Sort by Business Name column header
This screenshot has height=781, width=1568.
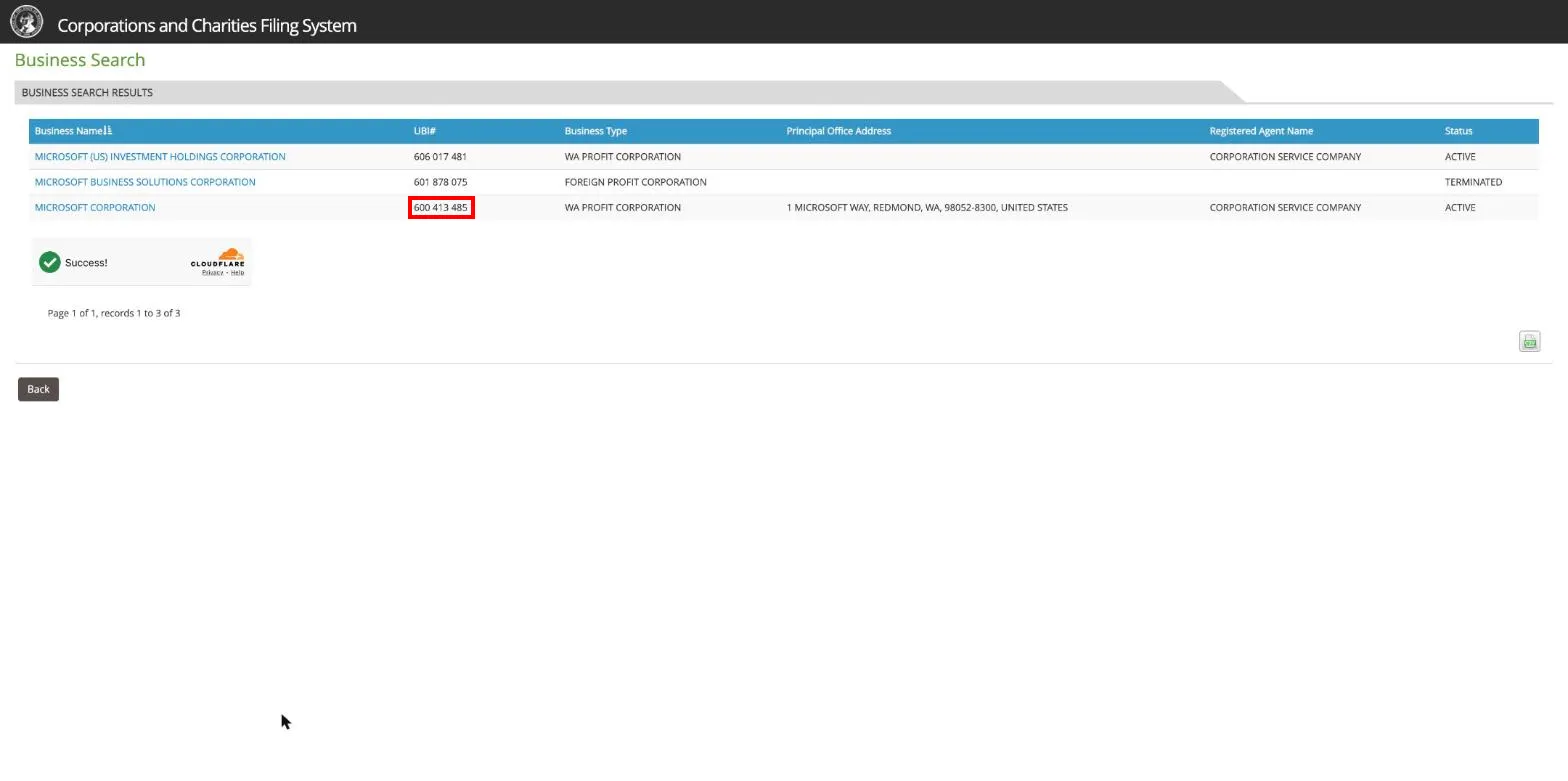[x=74, y=131]
